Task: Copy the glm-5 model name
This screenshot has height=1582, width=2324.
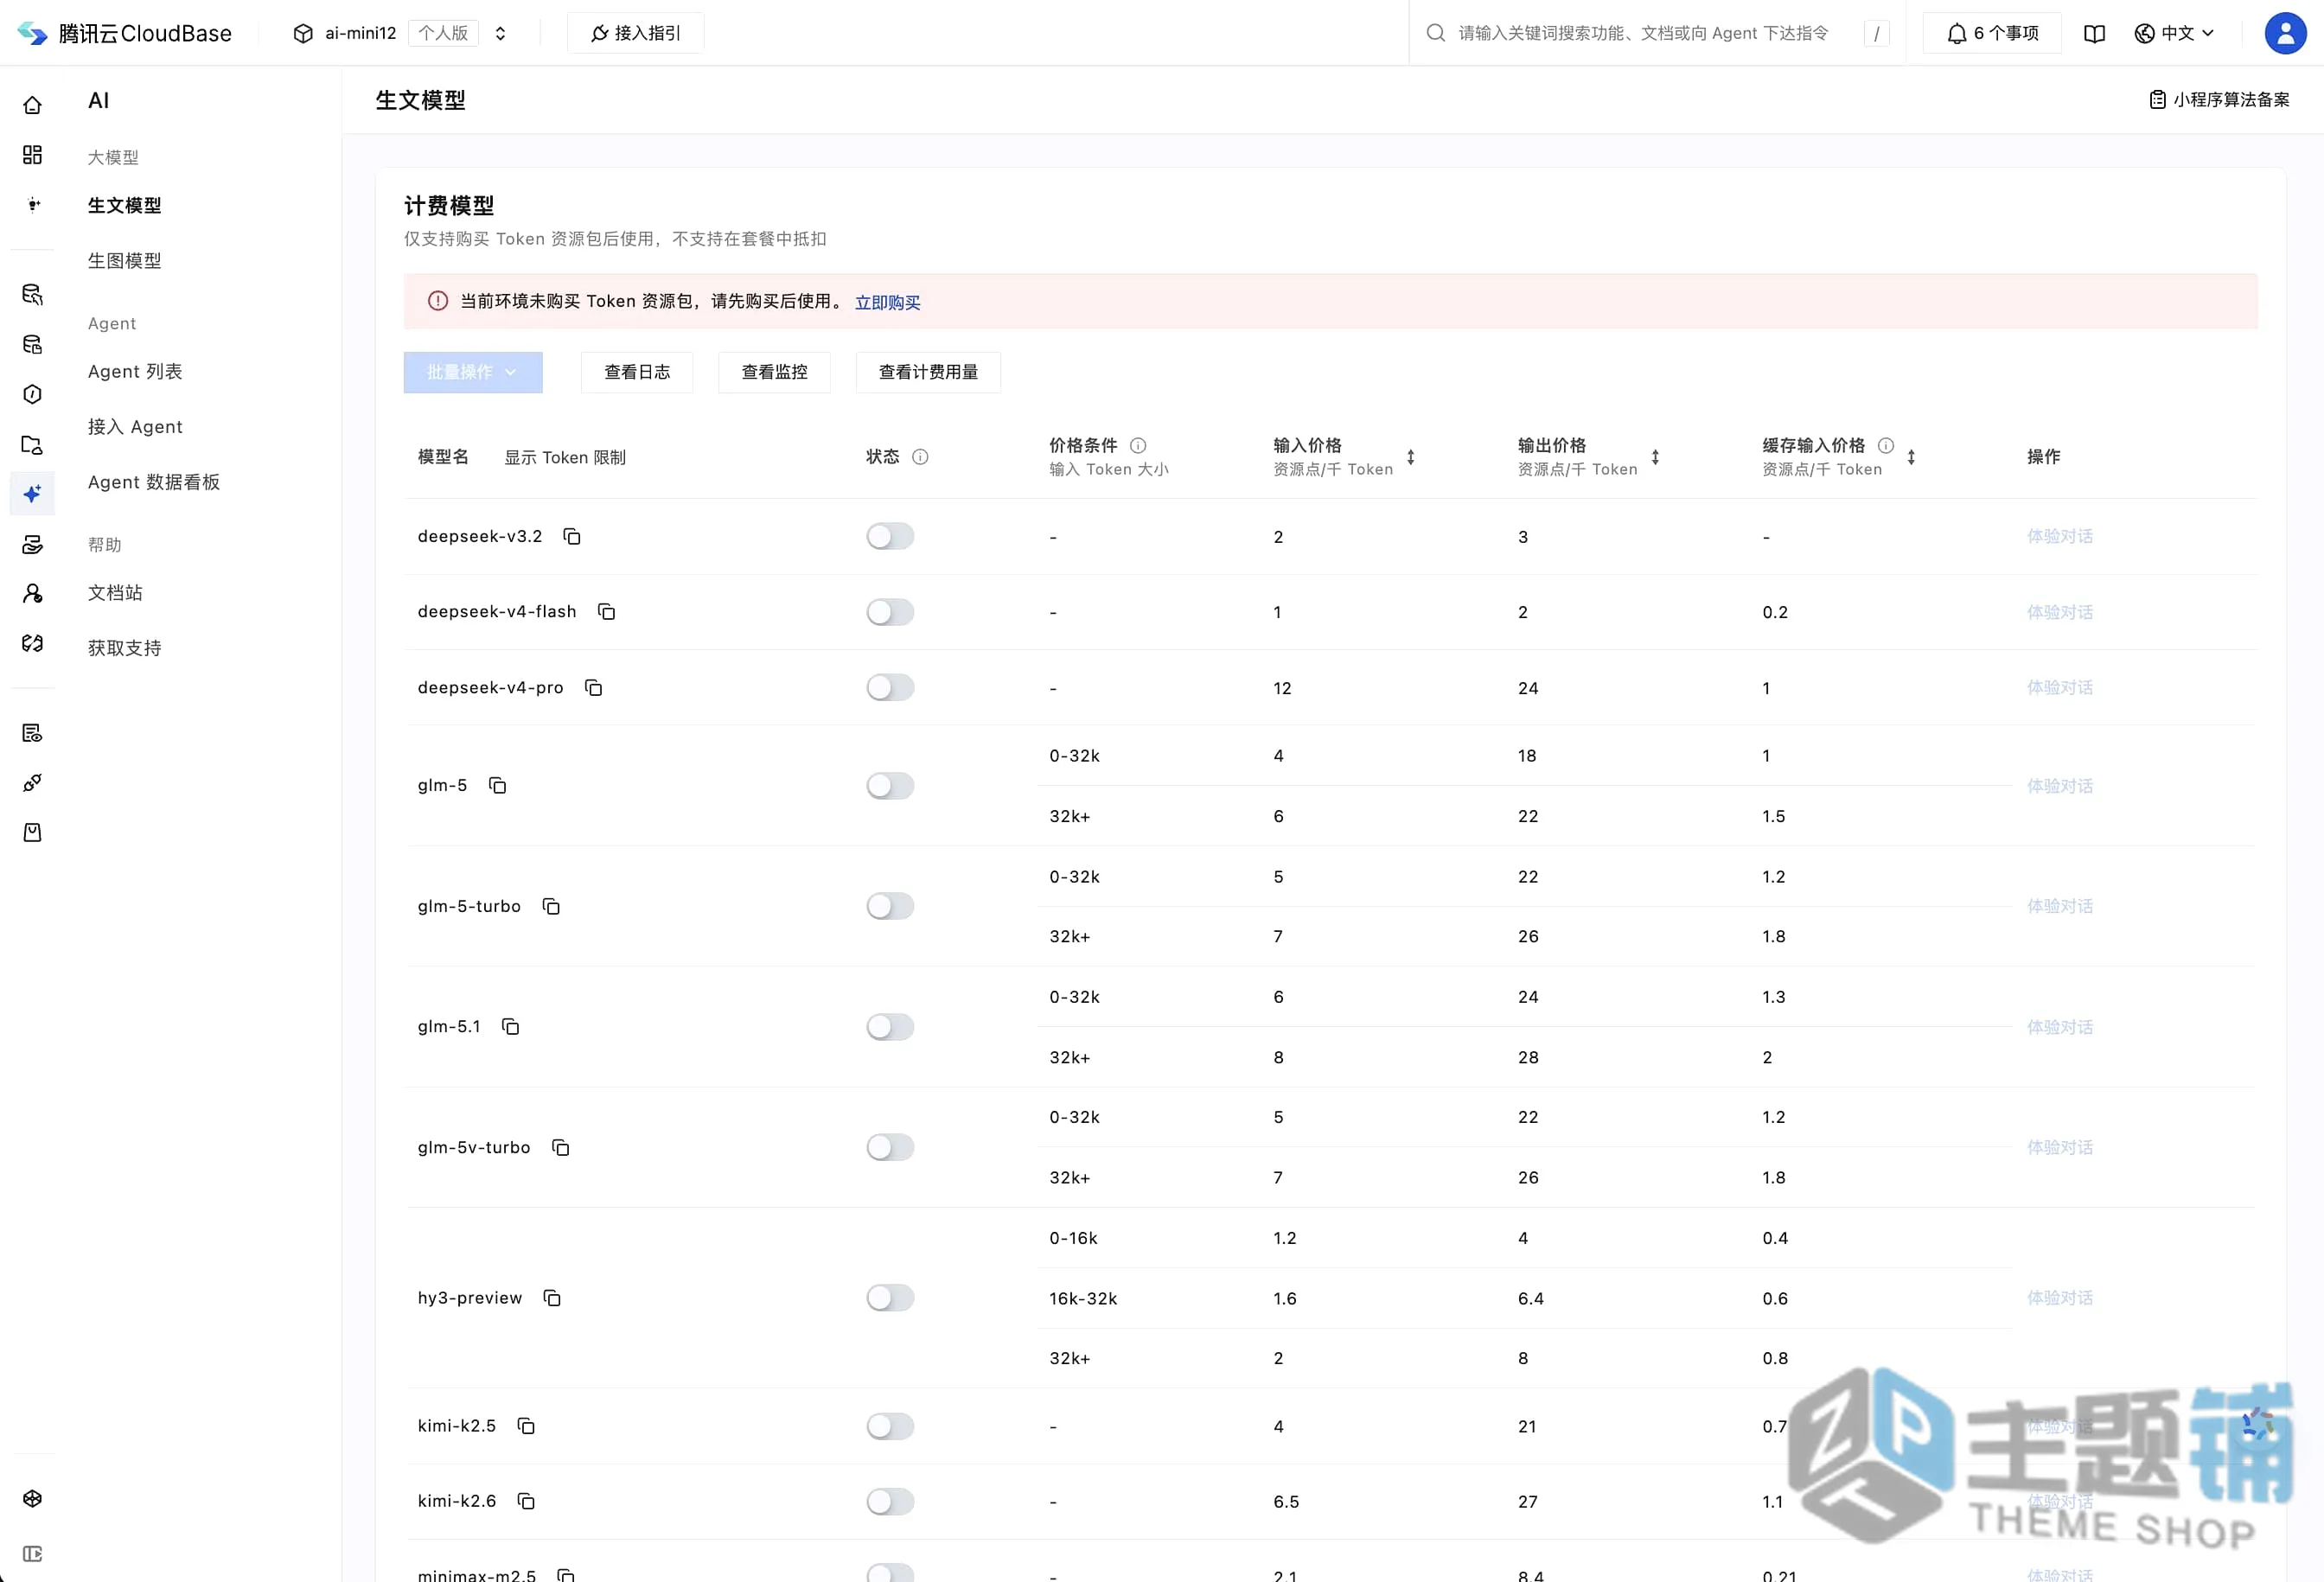Action: pyautogui.click(x=497, y=786)
